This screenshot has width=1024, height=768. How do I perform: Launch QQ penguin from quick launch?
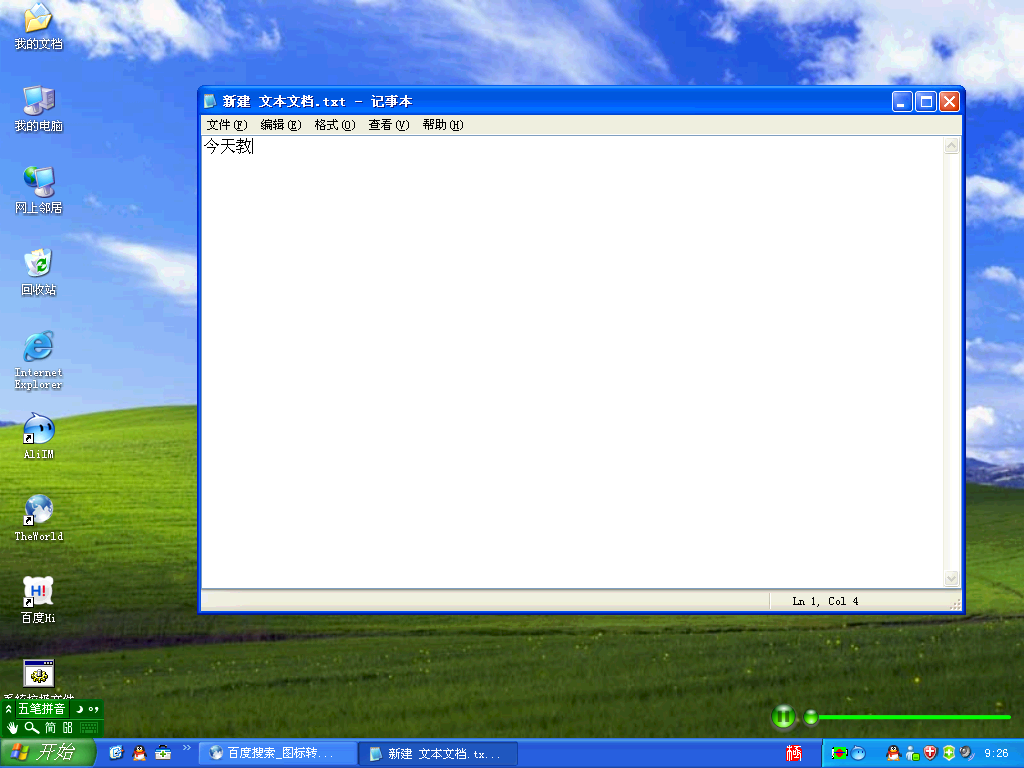[139, 753]
